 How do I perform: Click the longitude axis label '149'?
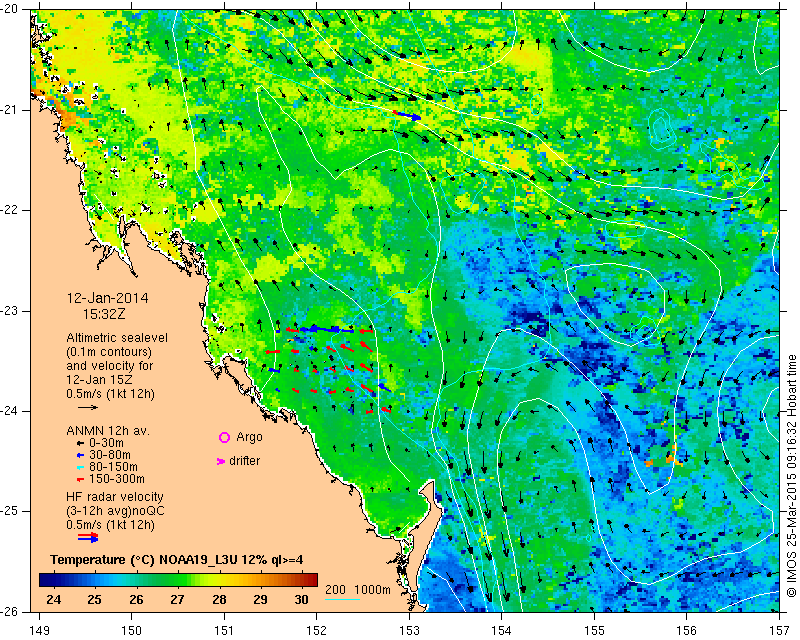39,631
